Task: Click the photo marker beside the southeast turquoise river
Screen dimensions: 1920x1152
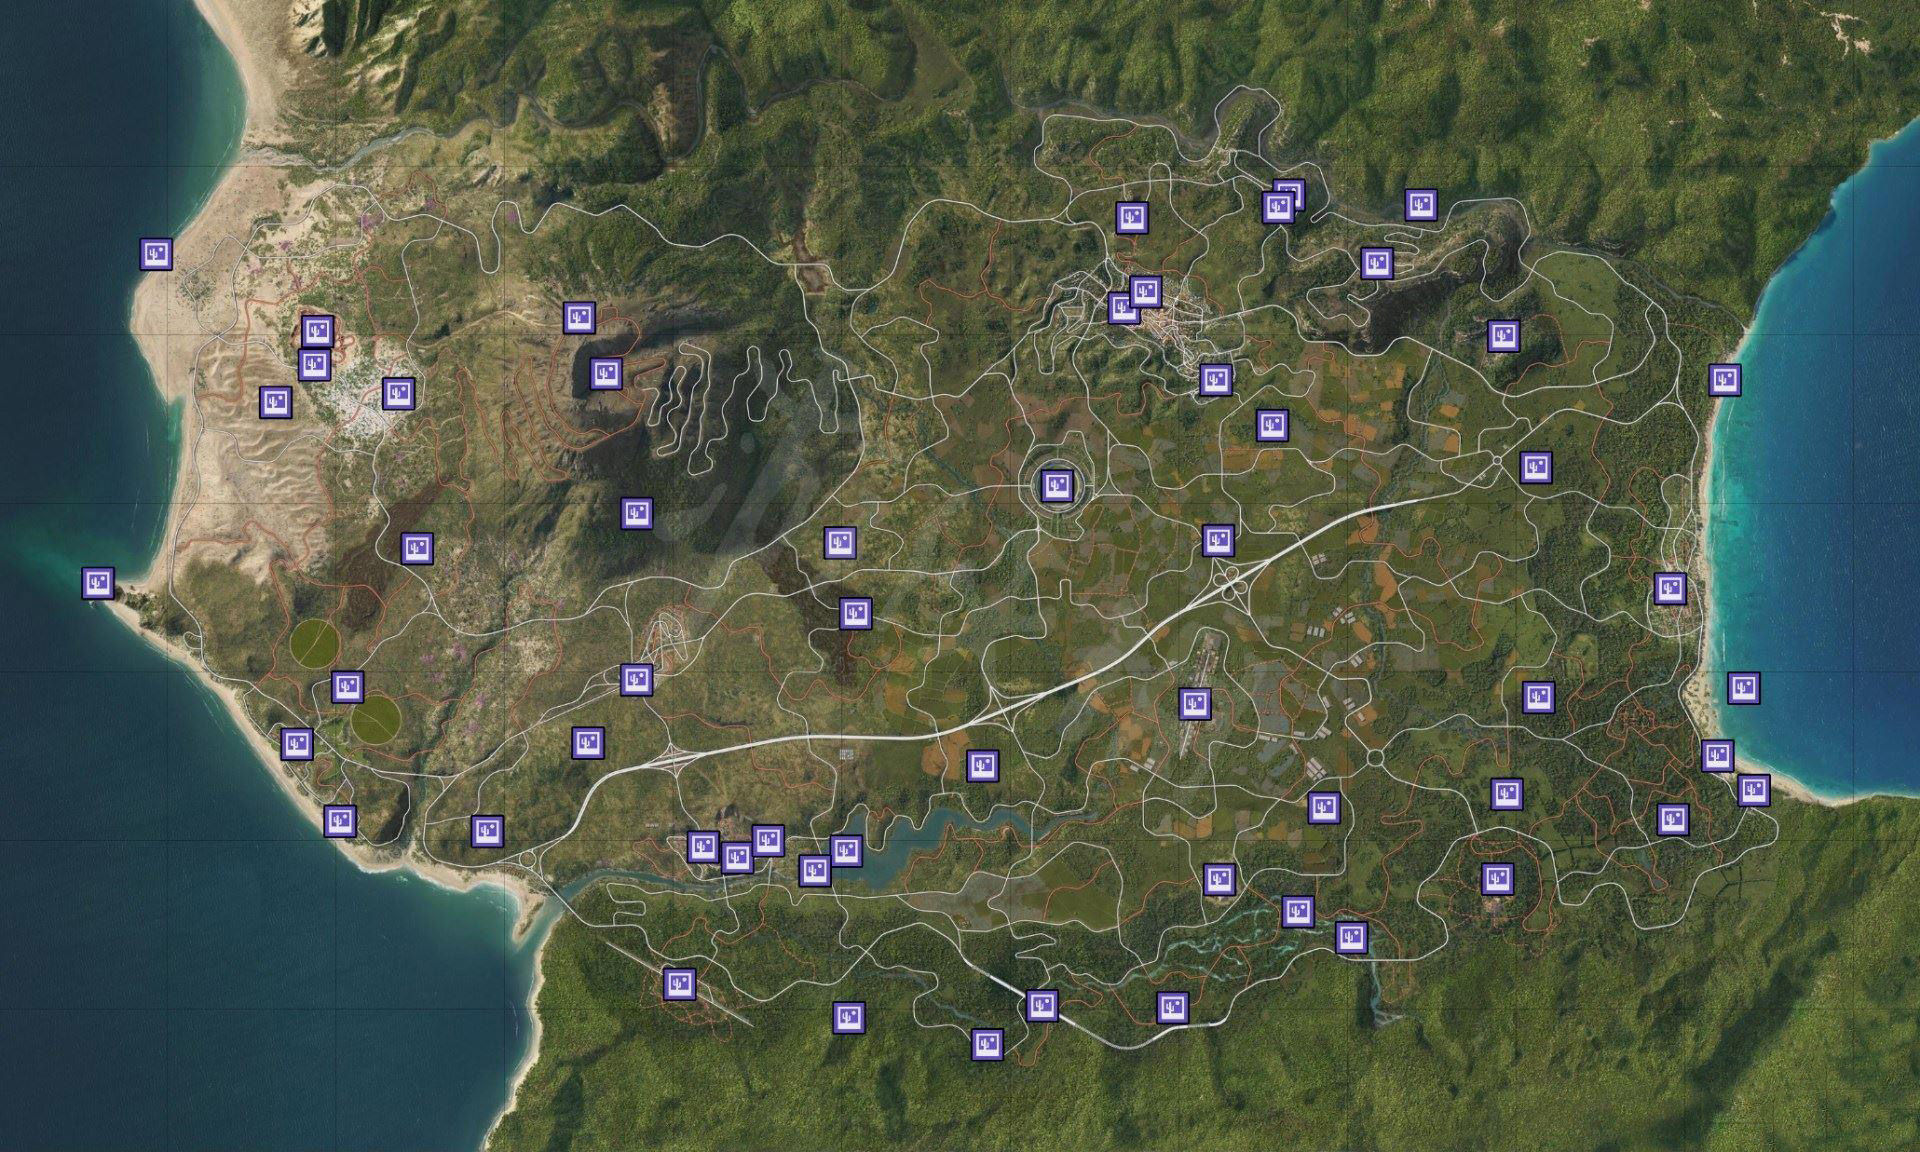Action: [1351, 937]
